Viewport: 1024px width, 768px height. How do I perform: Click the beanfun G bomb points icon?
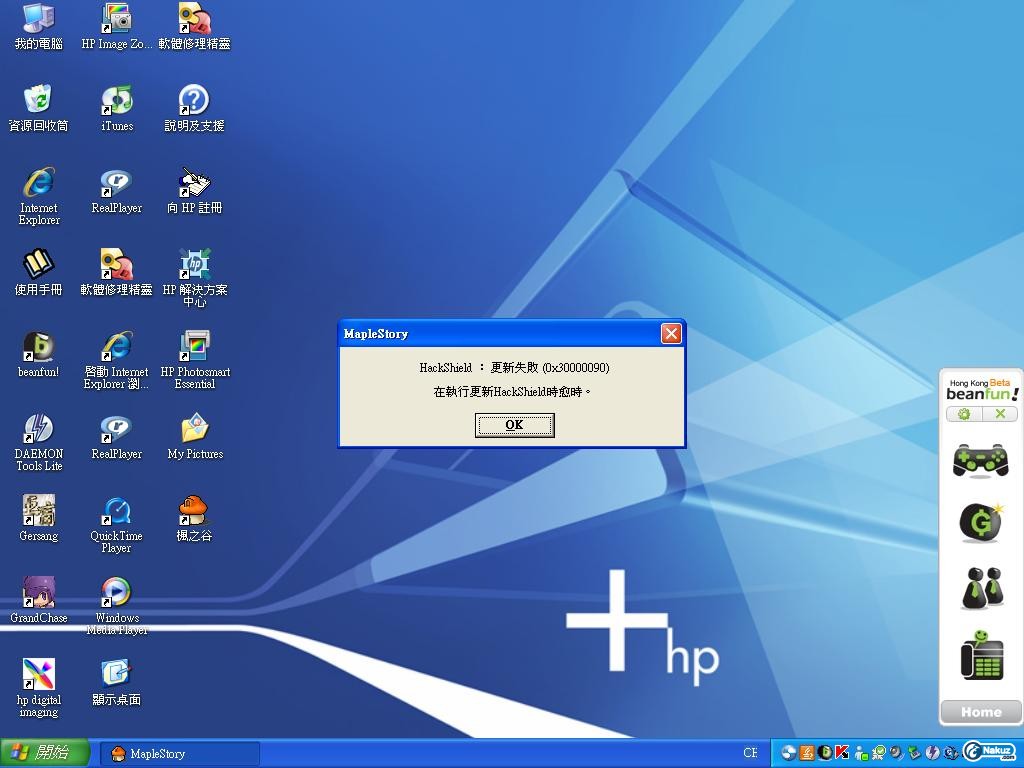point(979,522)
